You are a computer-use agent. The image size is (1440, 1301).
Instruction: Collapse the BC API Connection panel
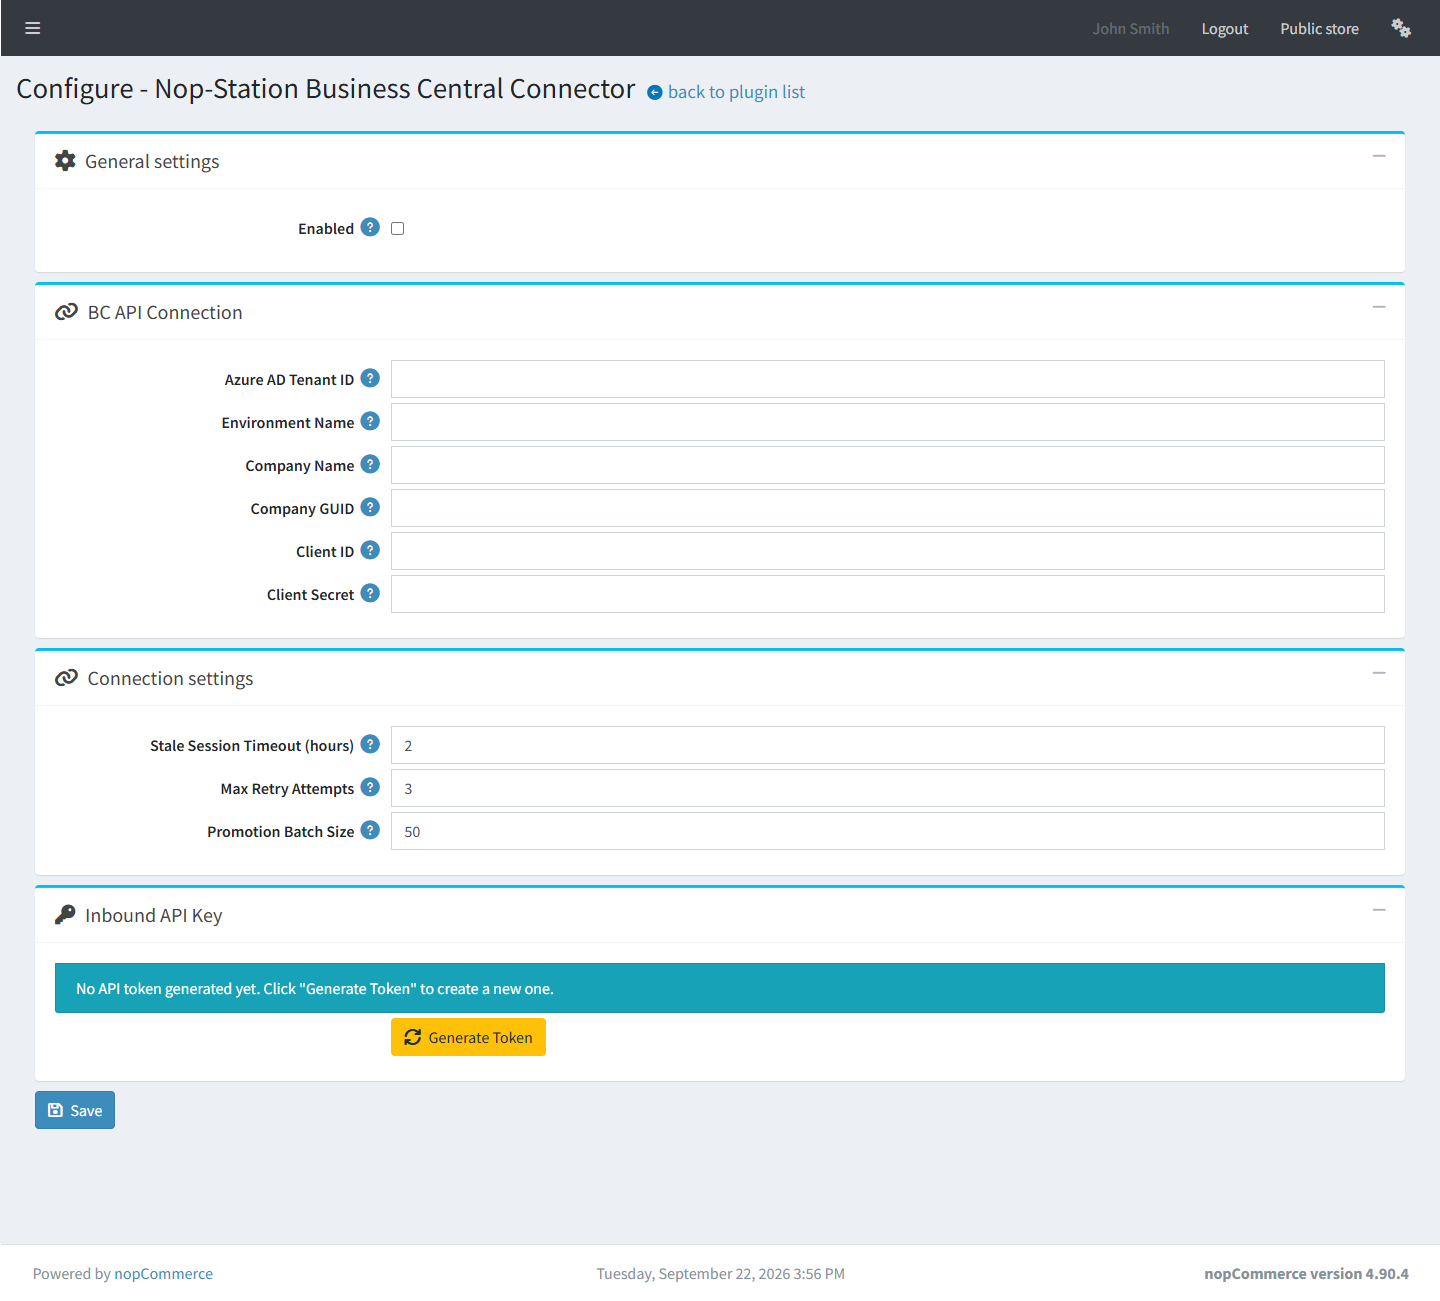(1379, 307)
